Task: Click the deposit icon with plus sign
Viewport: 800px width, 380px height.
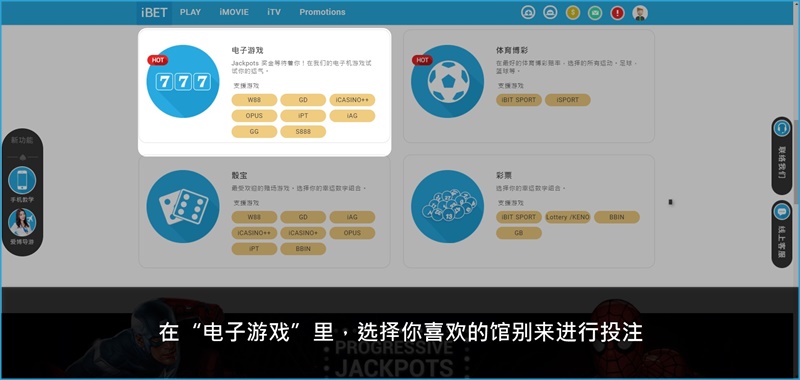Action: (528, 13)
